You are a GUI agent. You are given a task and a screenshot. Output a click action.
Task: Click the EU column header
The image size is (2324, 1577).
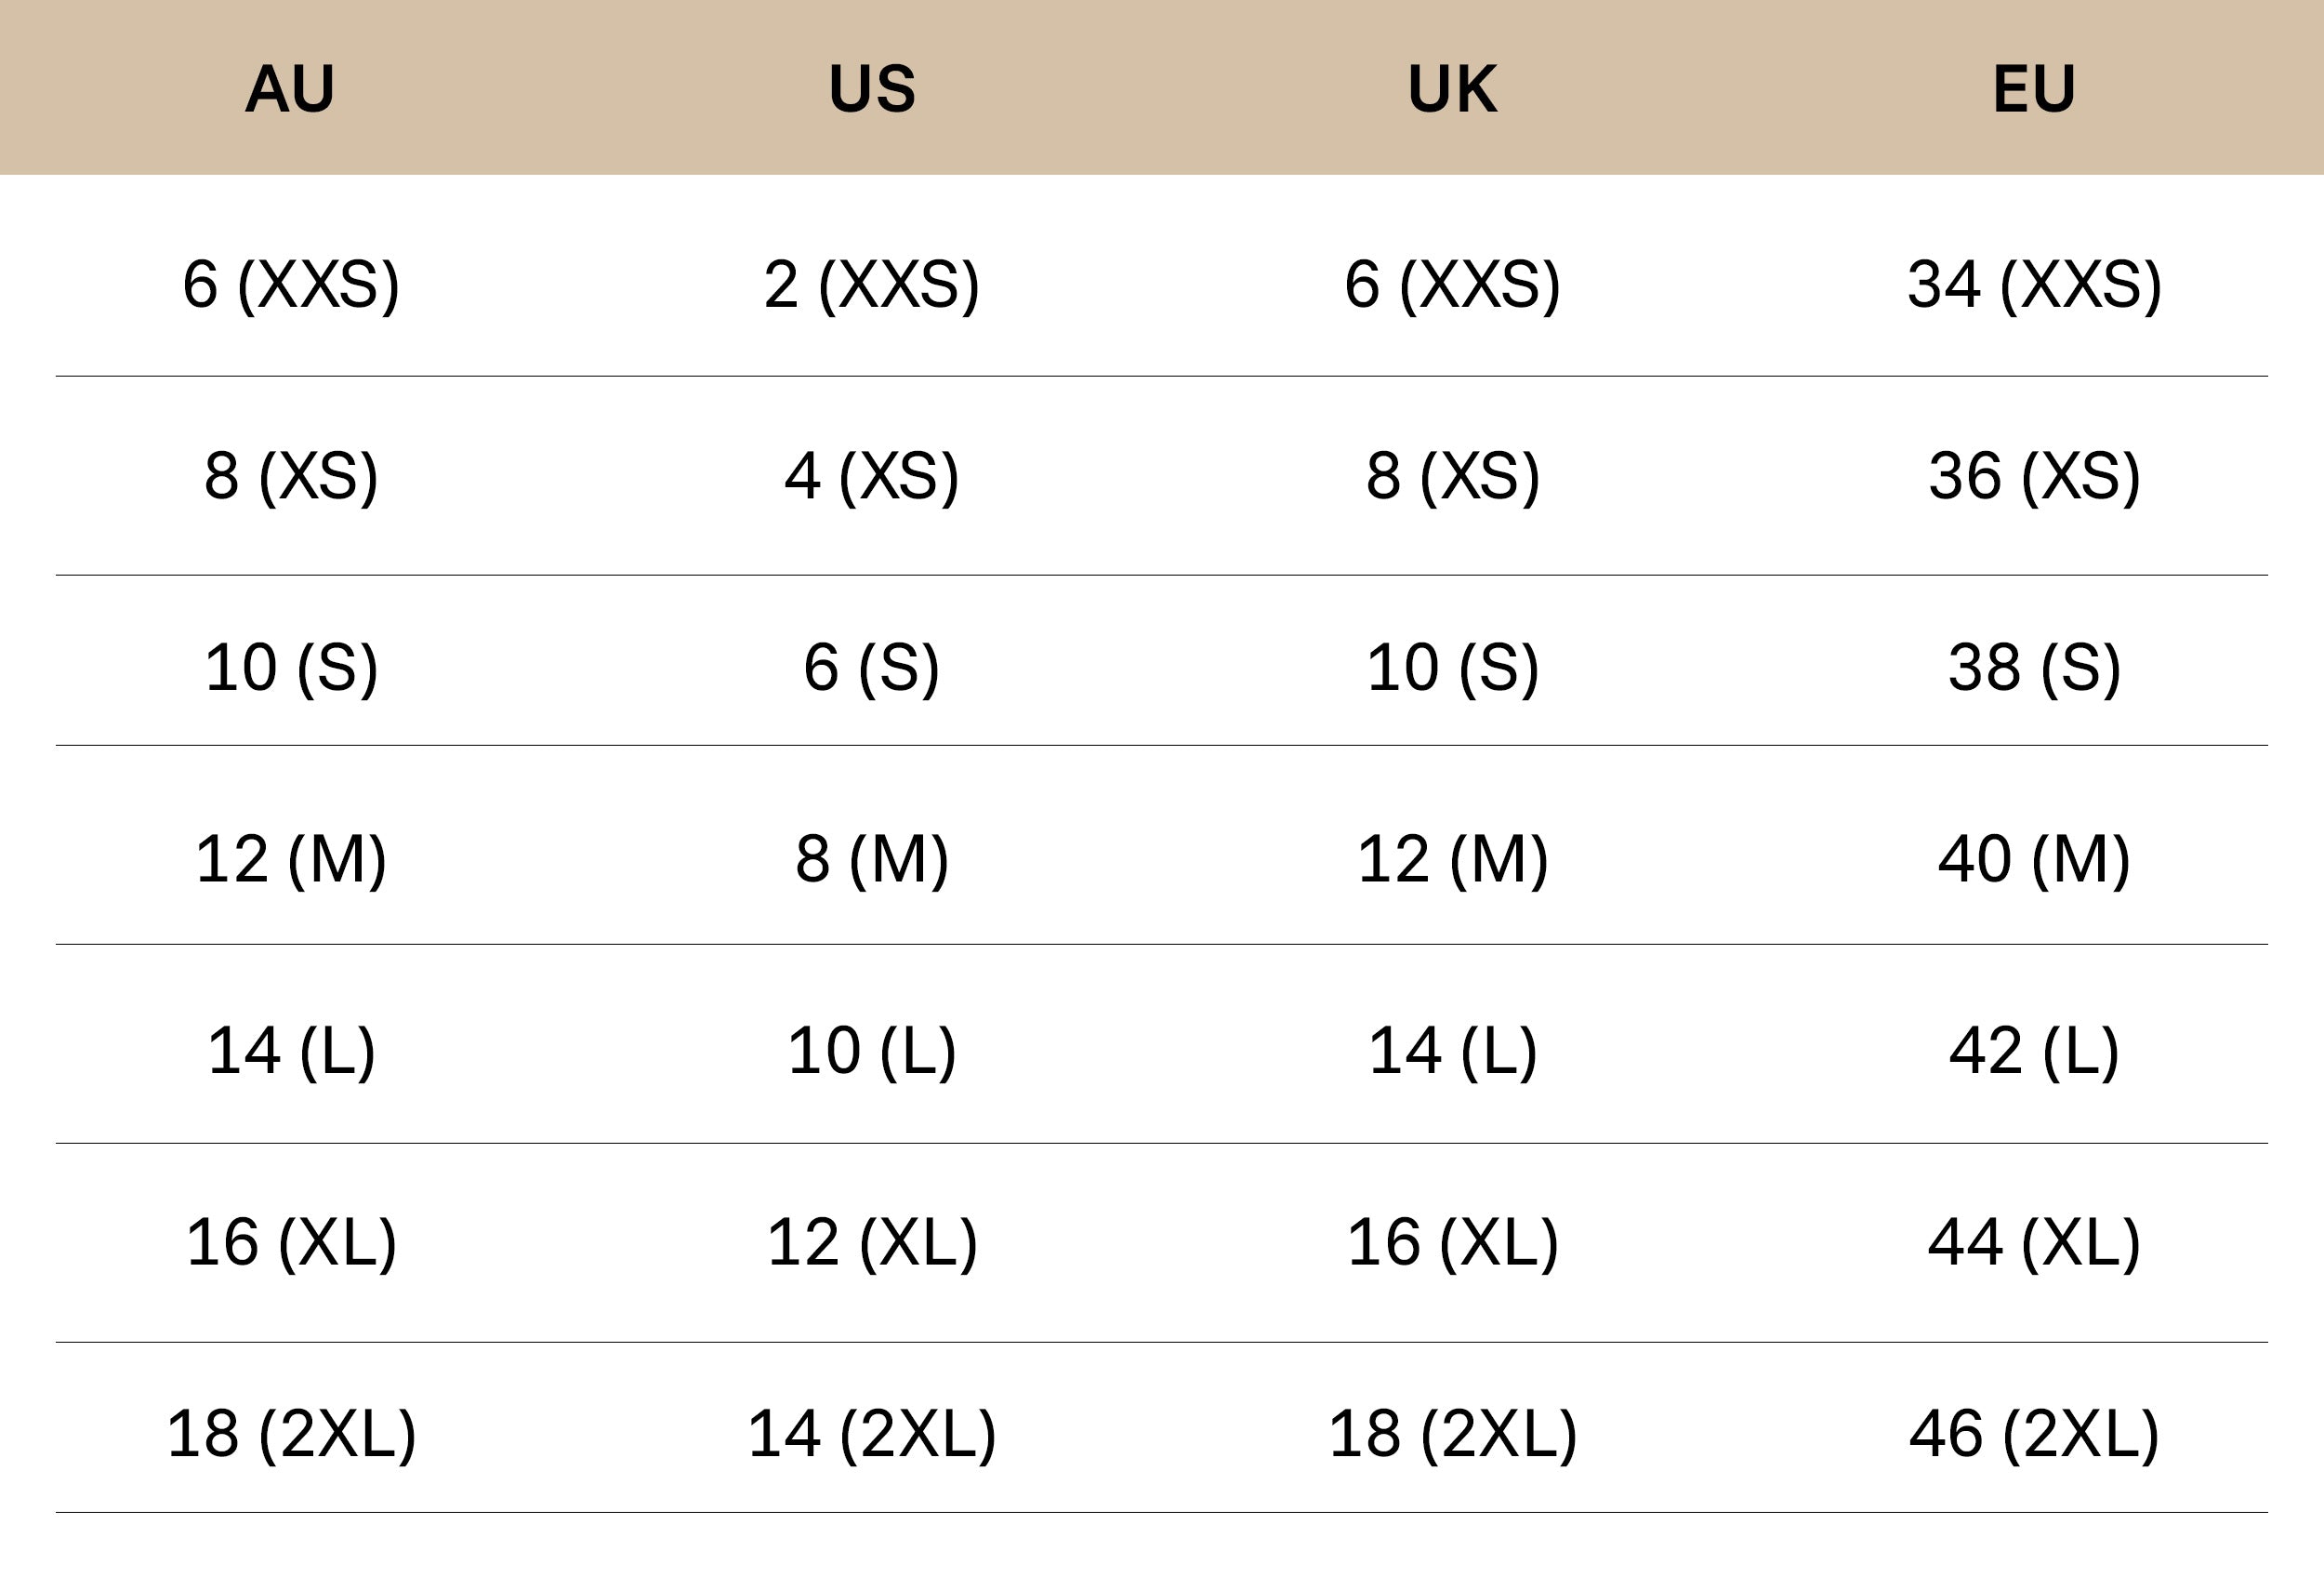[x=2034, y=88]
